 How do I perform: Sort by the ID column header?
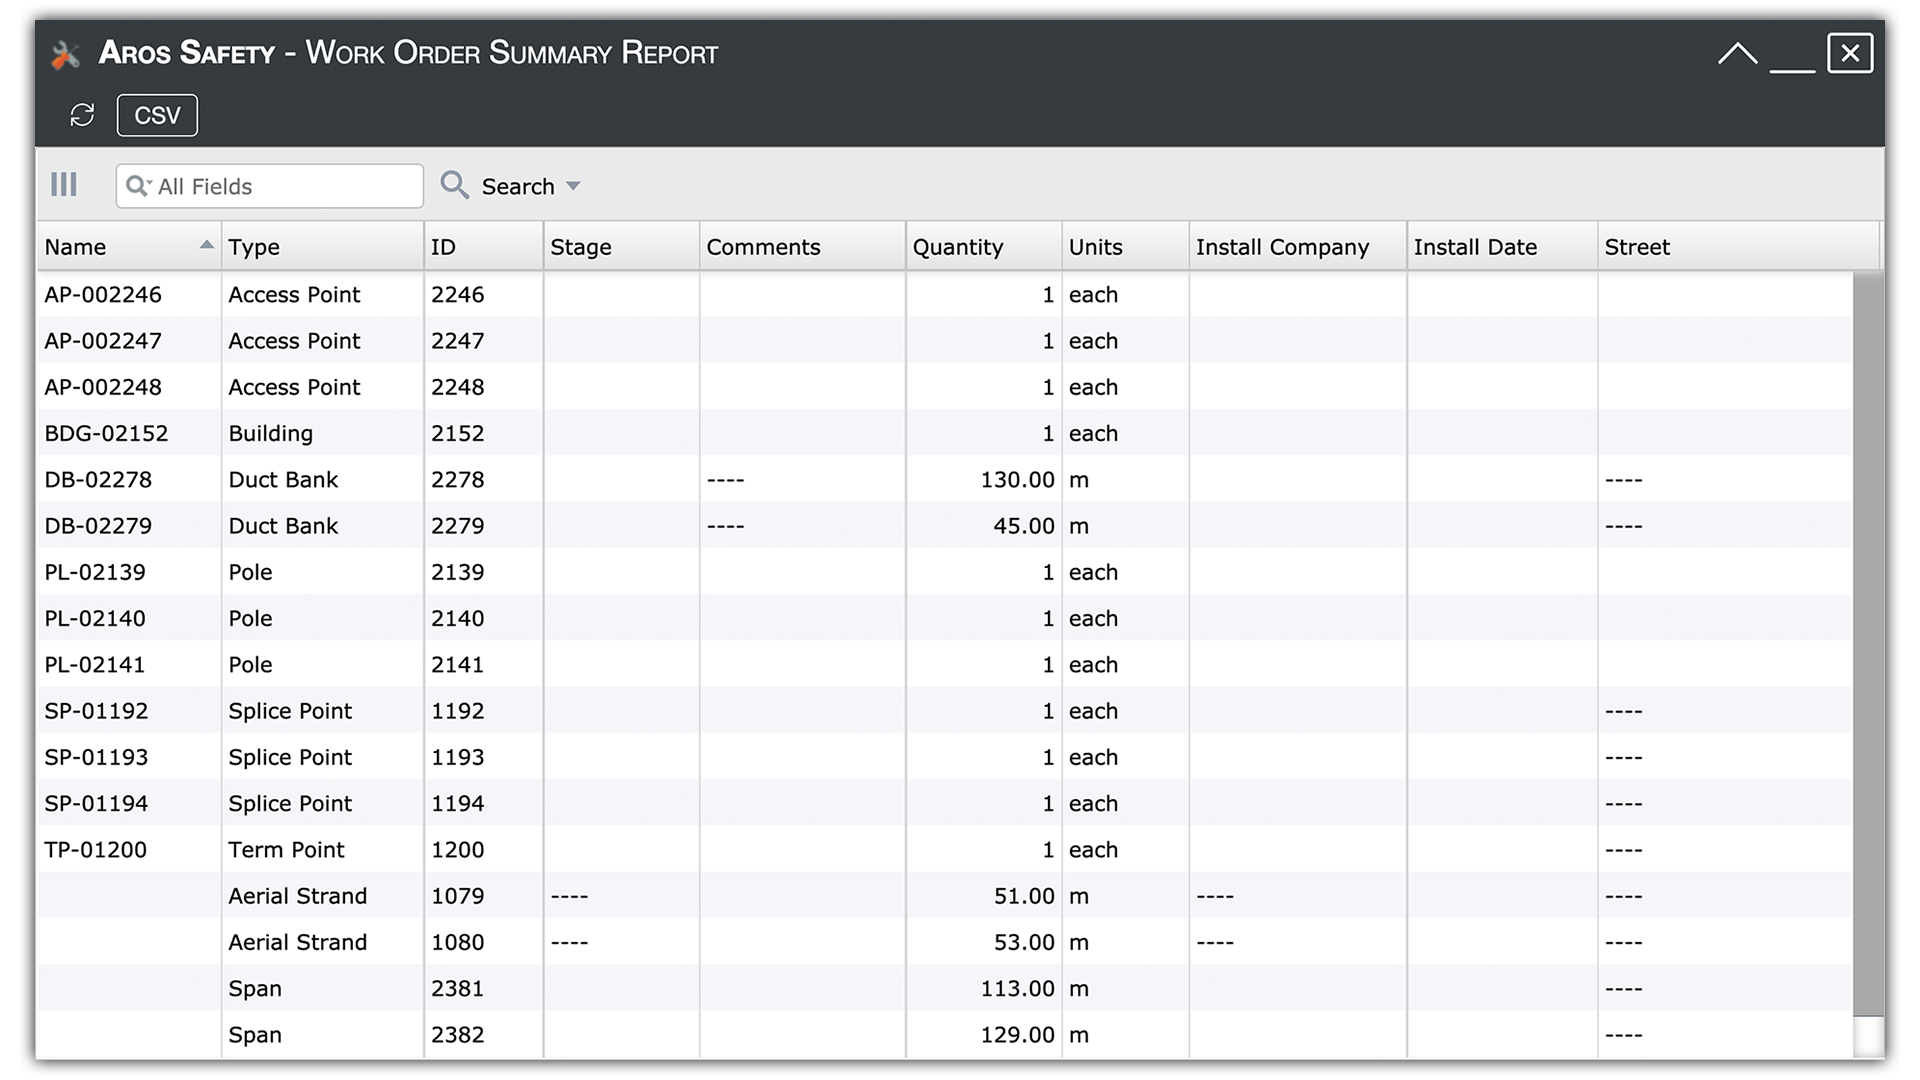coord(483,247)
